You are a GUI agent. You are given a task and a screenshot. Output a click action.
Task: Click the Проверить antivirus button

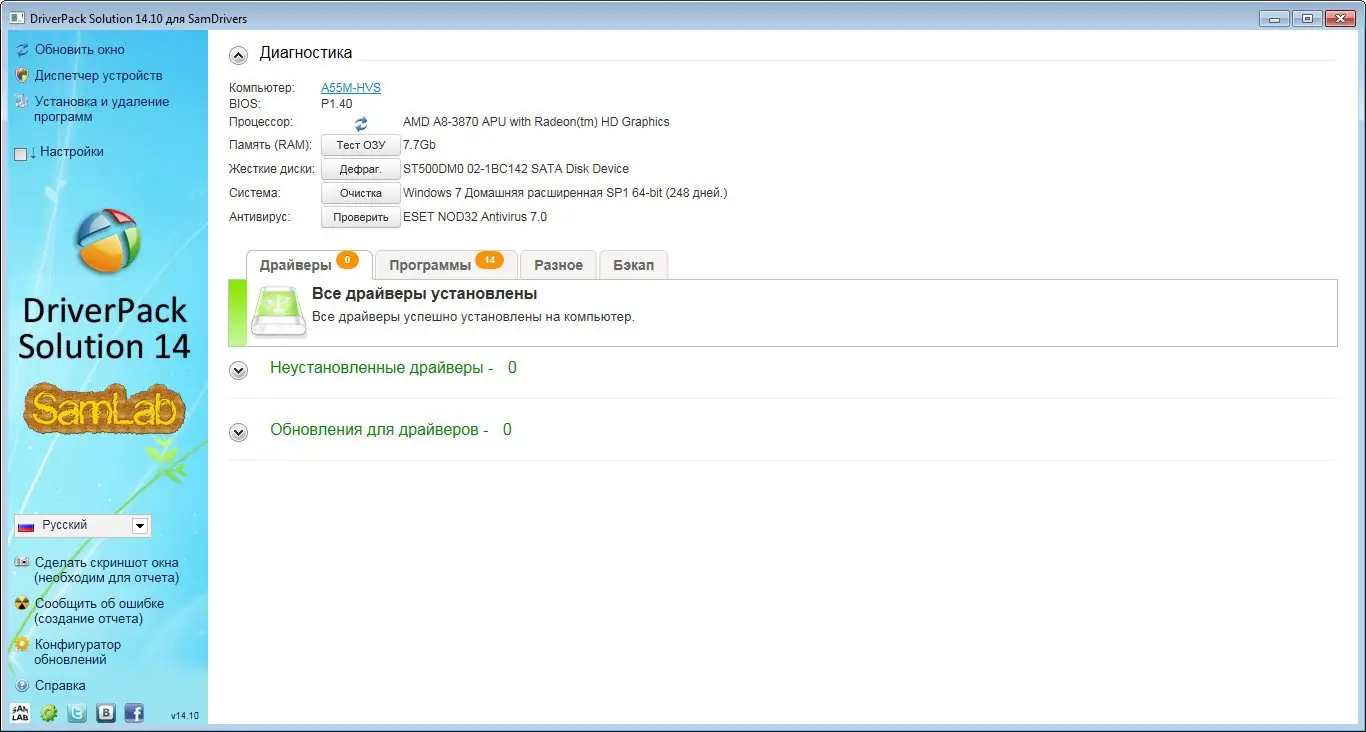click(x=361, y=217)
